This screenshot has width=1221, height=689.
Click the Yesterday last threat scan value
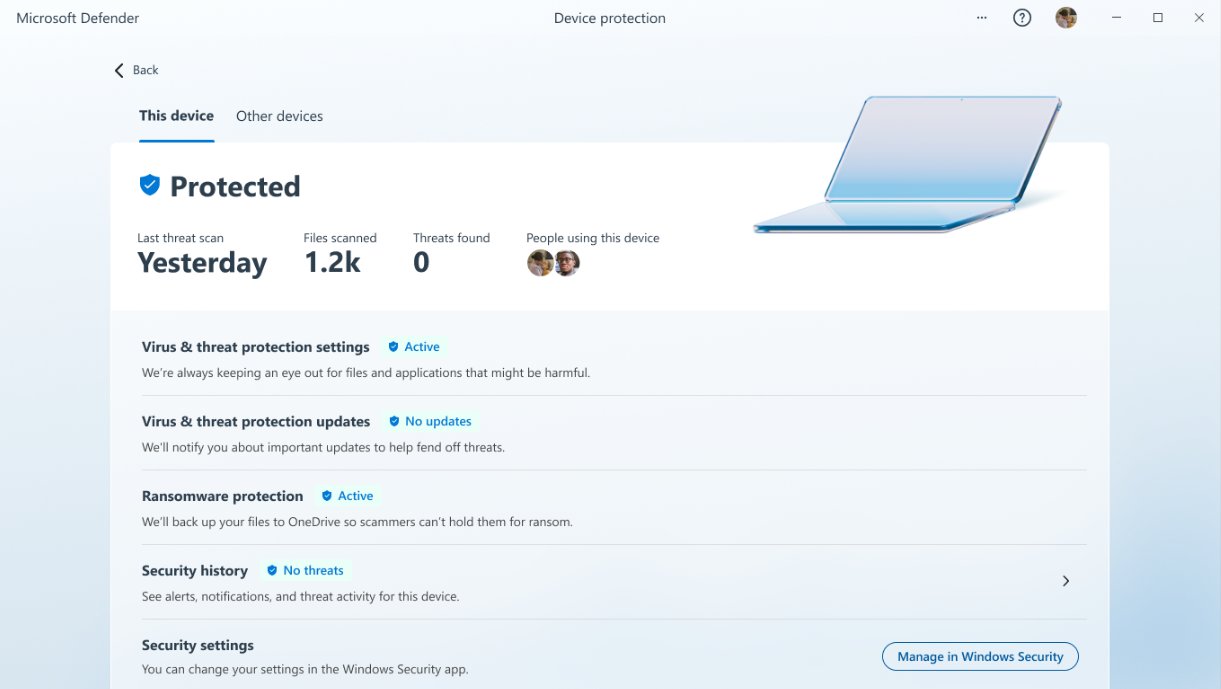click(x=202, y=263)
